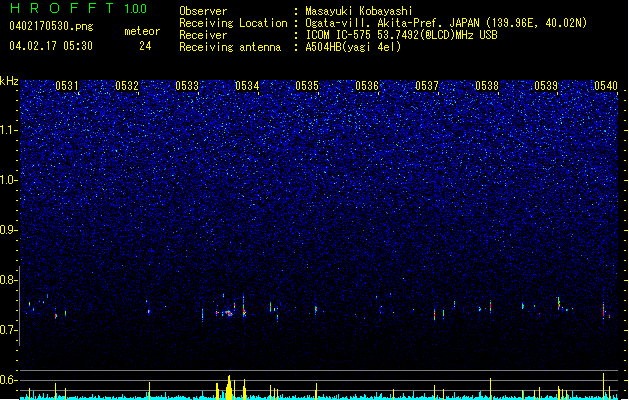Click the ICOM IC-575 receiver text

coord(401,35)
